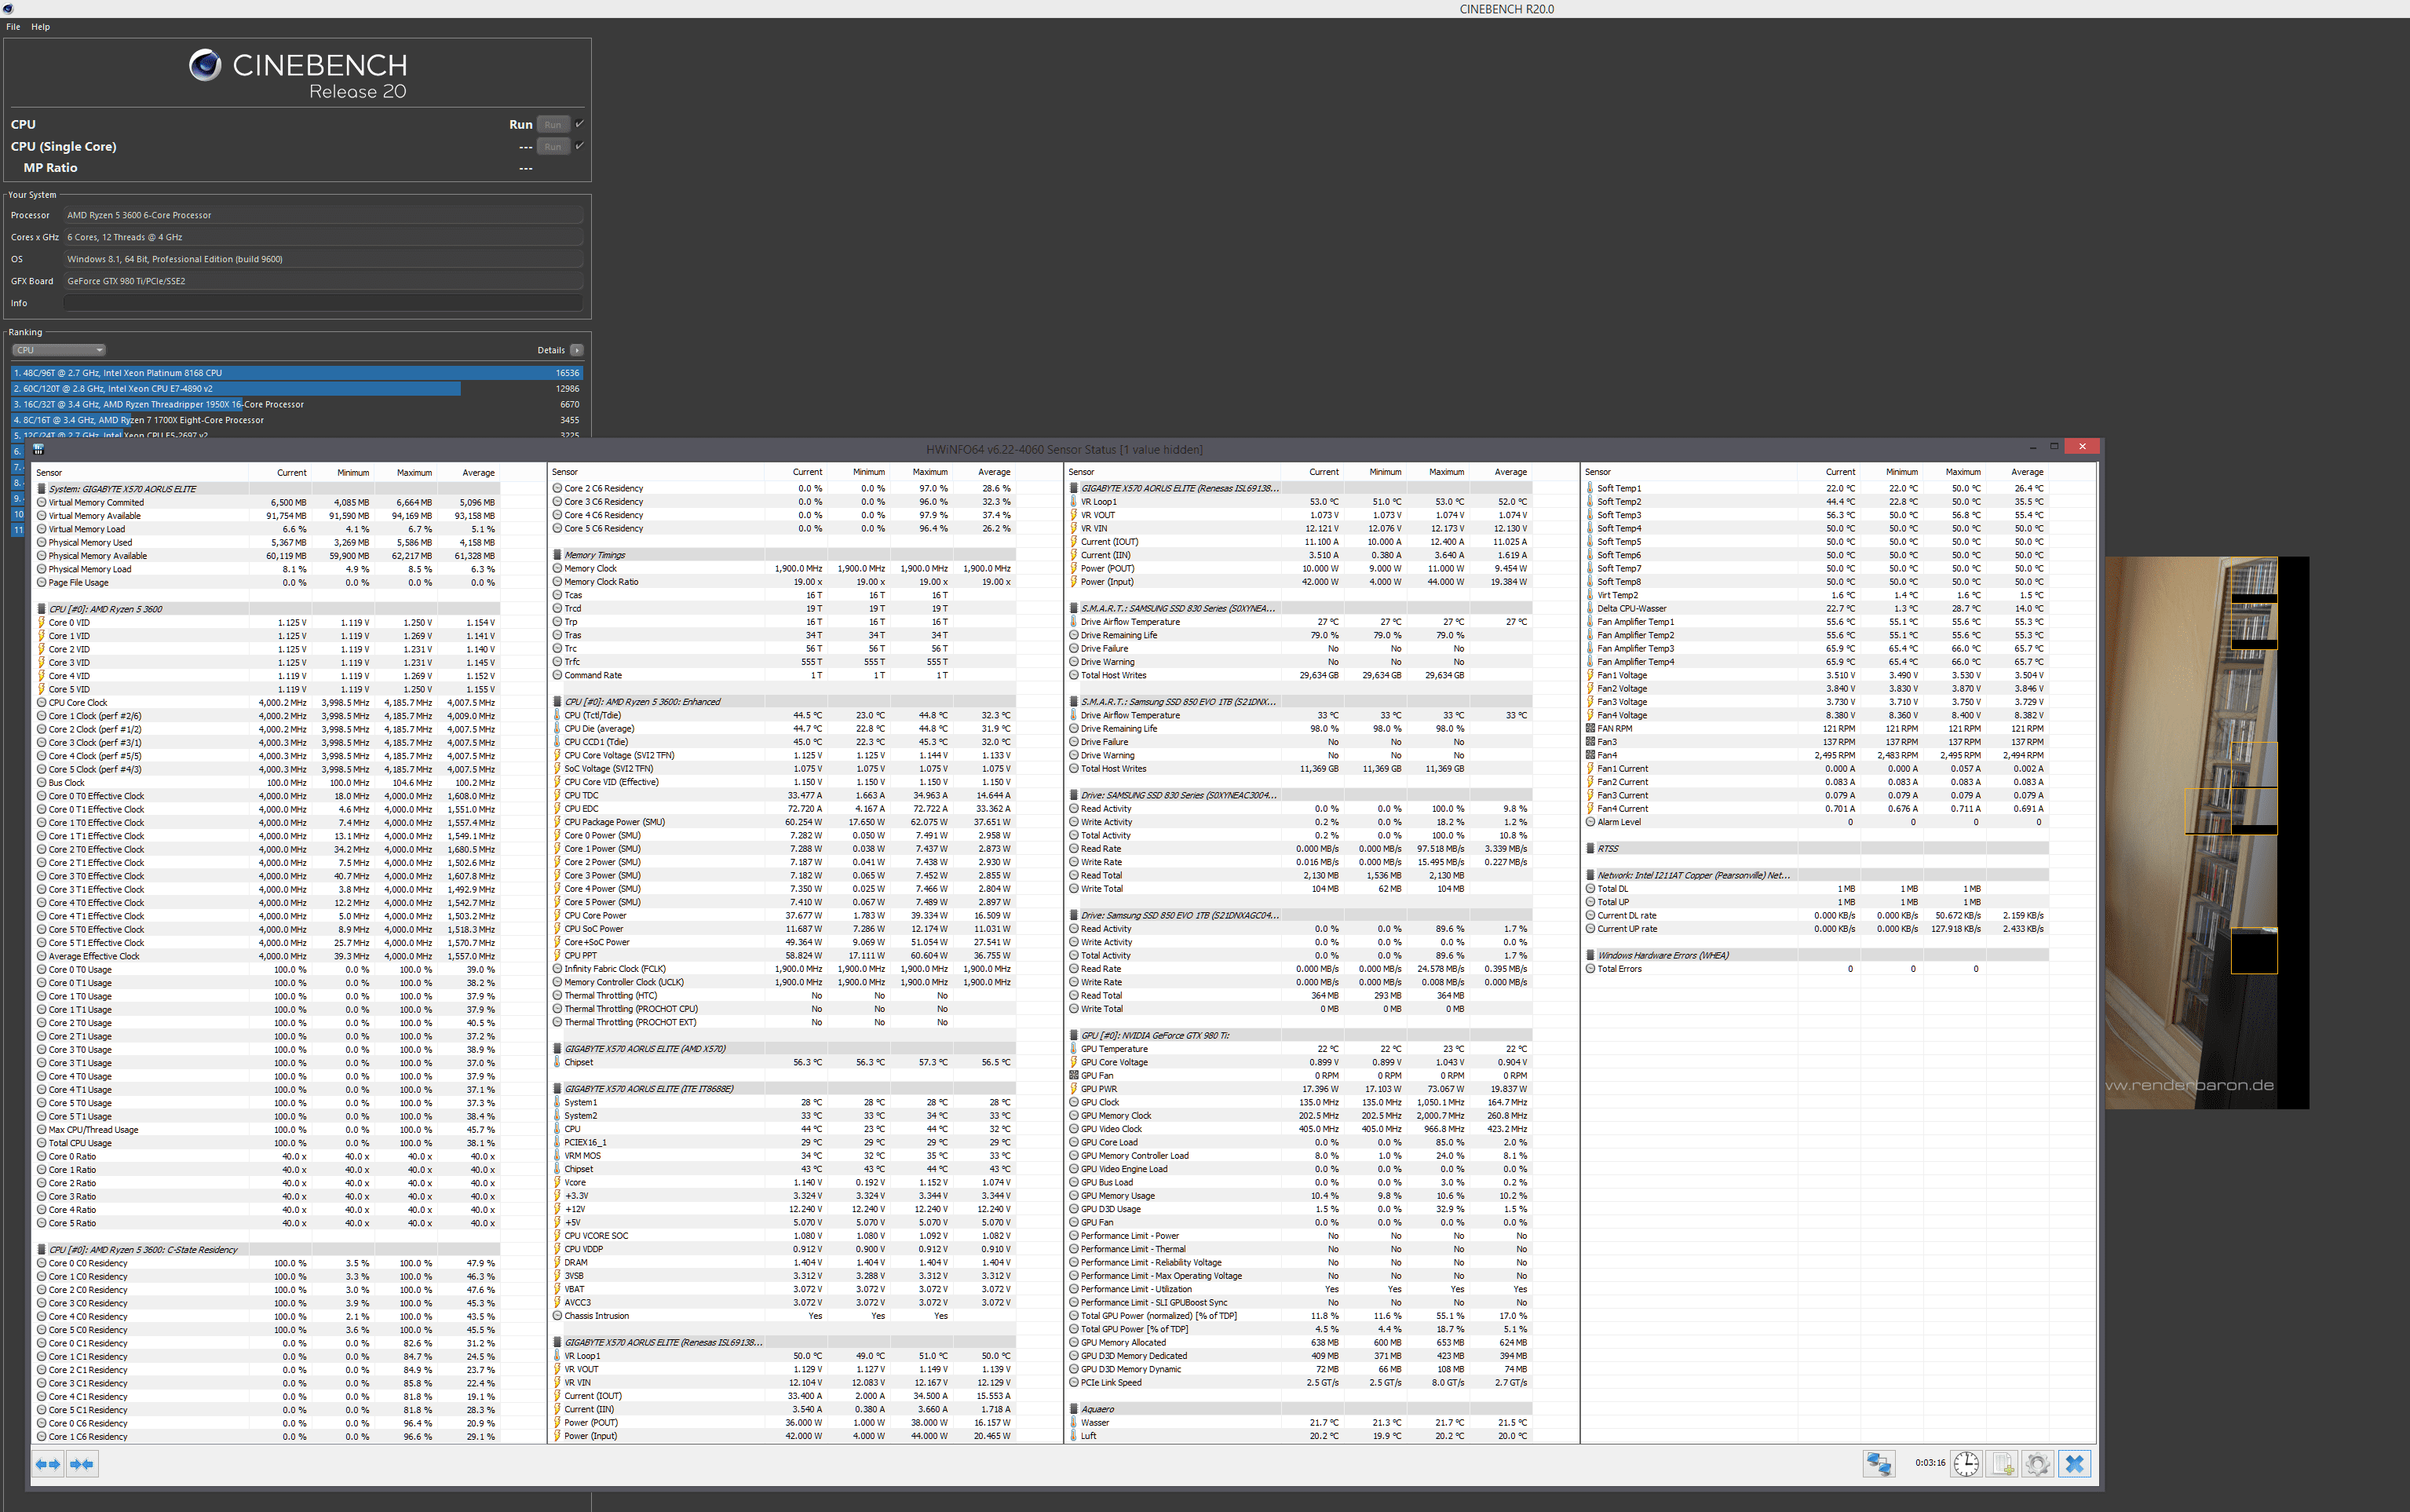
Task: Click the icon beside GPU [#0]: NVIDIA GeForce header
Action: 1074,1036
